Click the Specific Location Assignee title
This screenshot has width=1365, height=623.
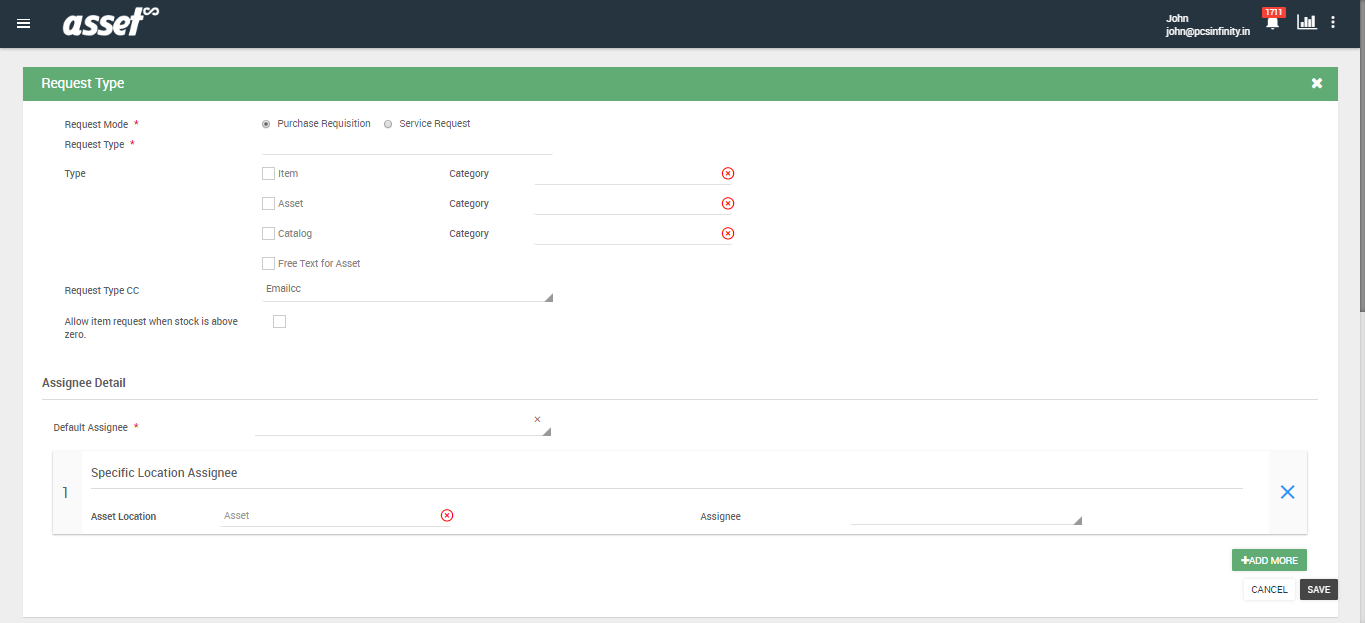tap(164, 472)
